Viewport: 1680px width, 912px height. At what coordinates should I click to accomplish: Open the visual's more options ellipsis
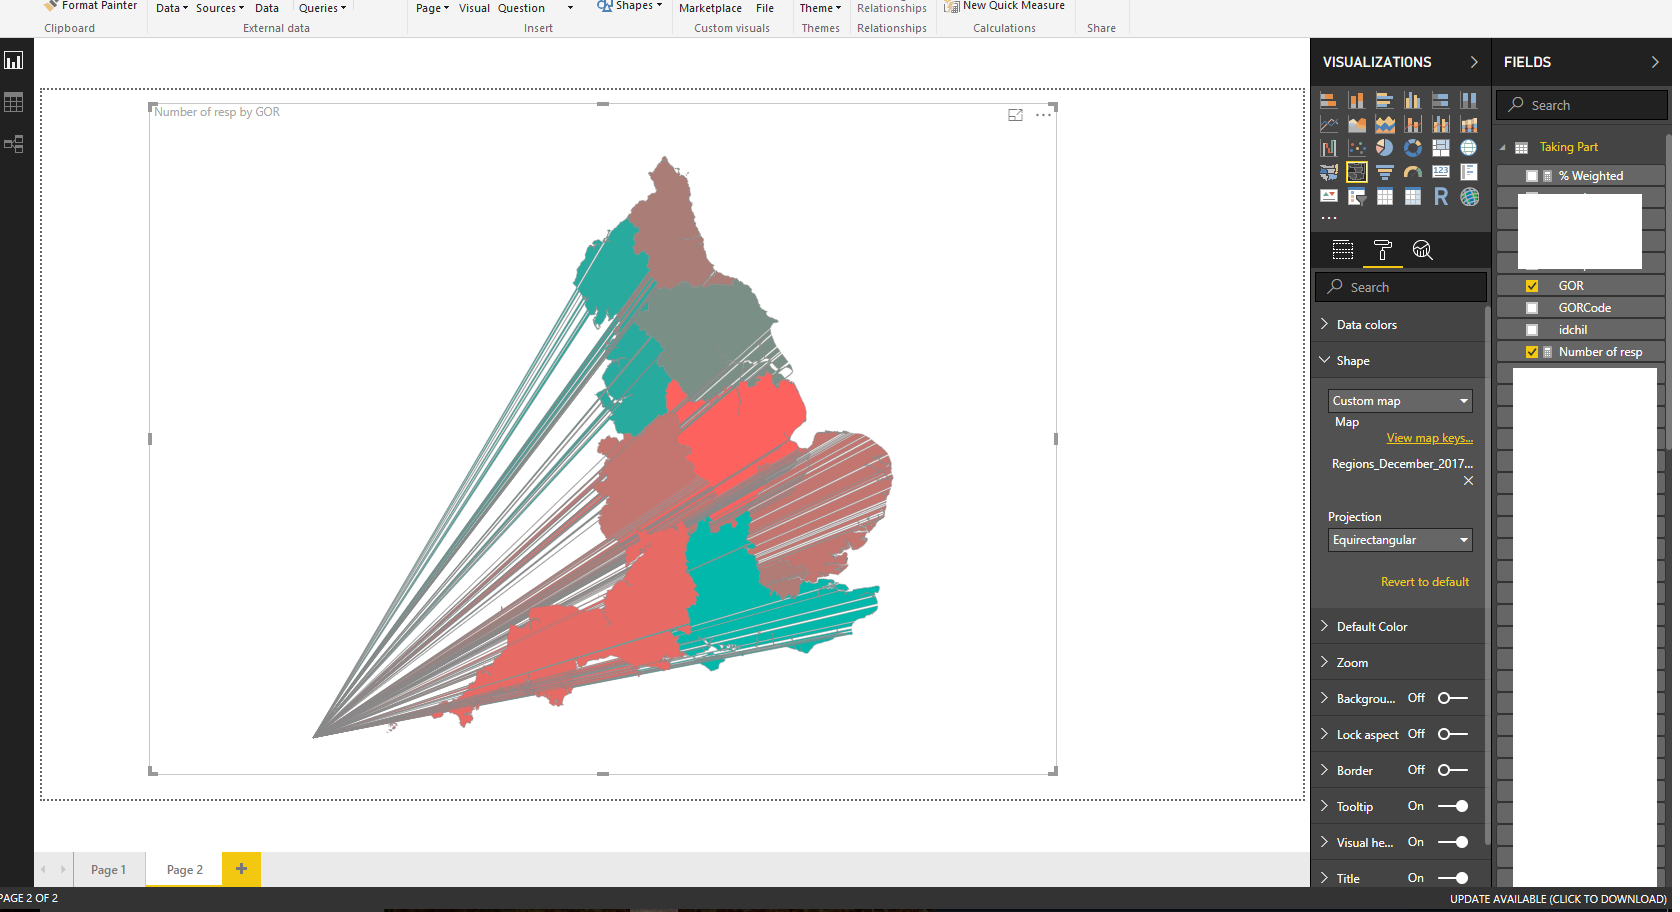click(1043, 115)
